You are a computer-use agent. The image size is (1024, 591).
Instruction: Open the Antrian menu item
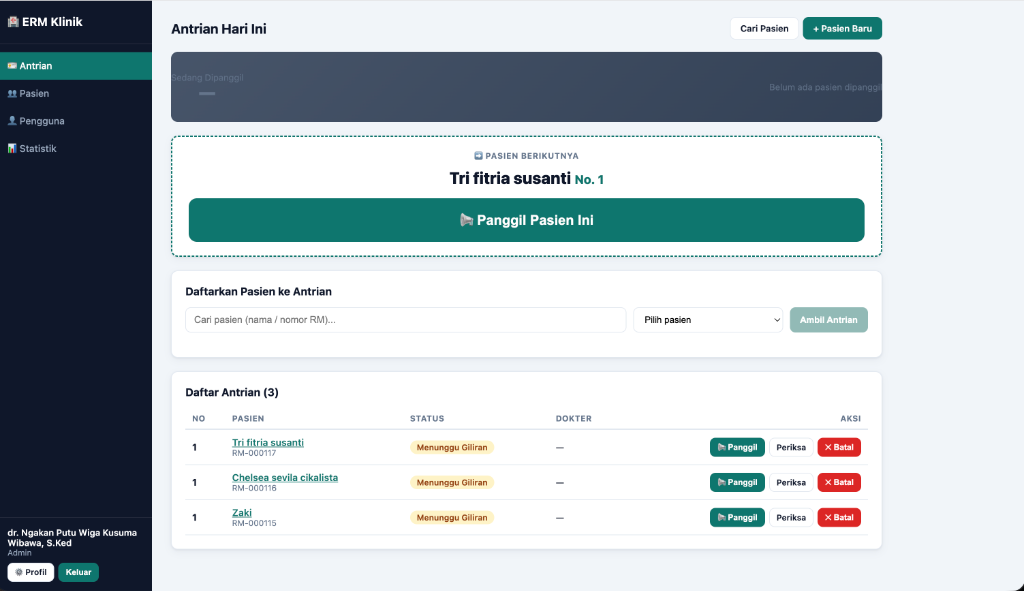pos(76,66)
